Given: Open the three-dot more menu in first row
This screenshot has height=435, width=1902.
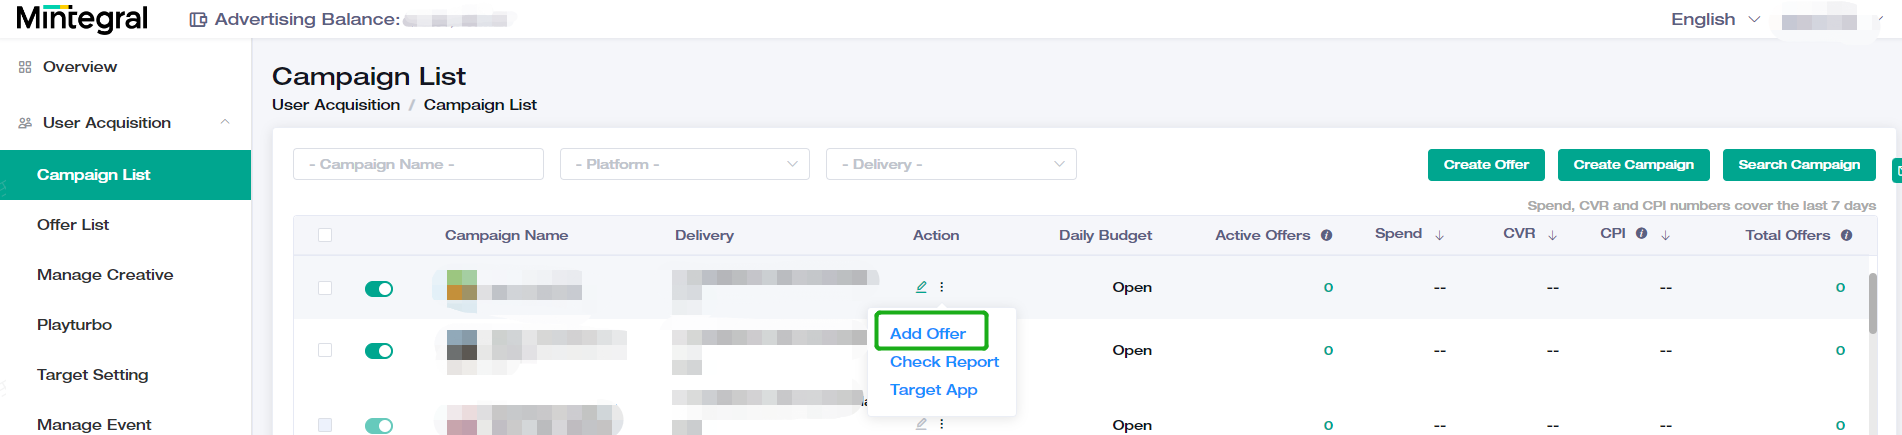Looking at the screenshot, I should [x=942, y=287].
